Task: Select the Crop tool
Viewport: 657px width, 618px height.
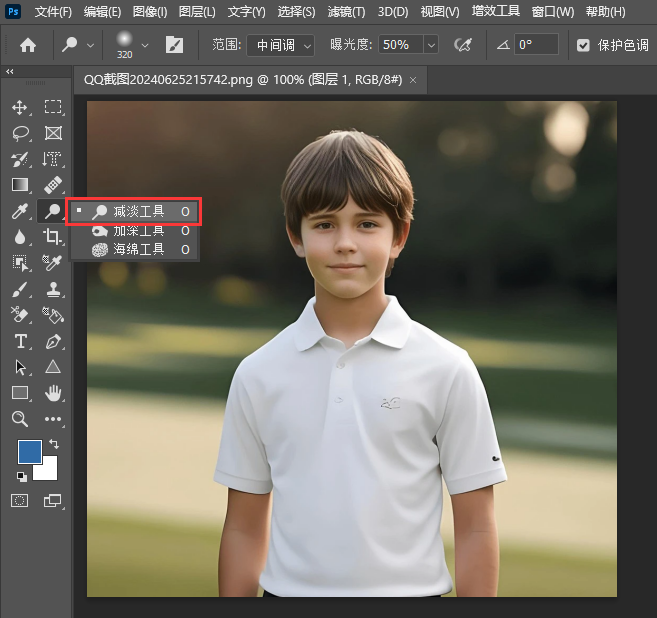Action: coord(52,237)
